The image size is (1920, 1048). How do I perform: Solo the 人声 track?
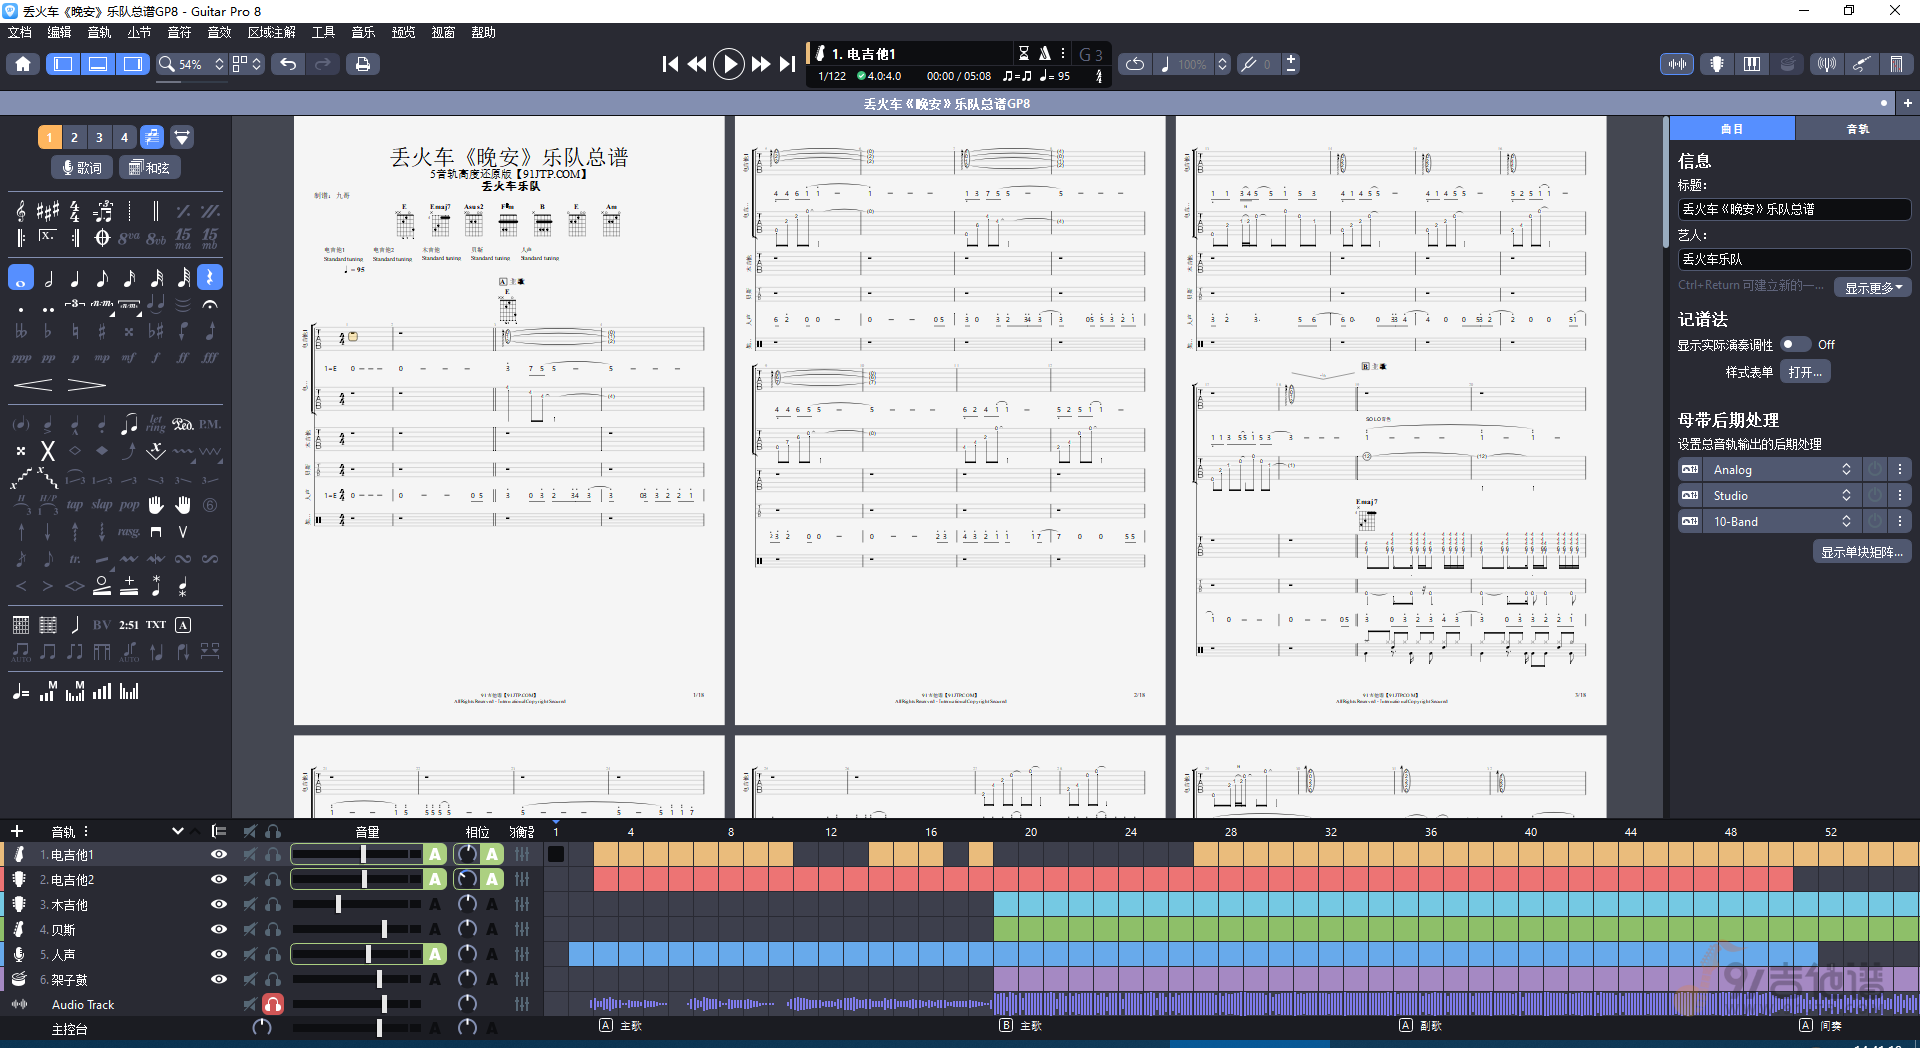point(272,955)
